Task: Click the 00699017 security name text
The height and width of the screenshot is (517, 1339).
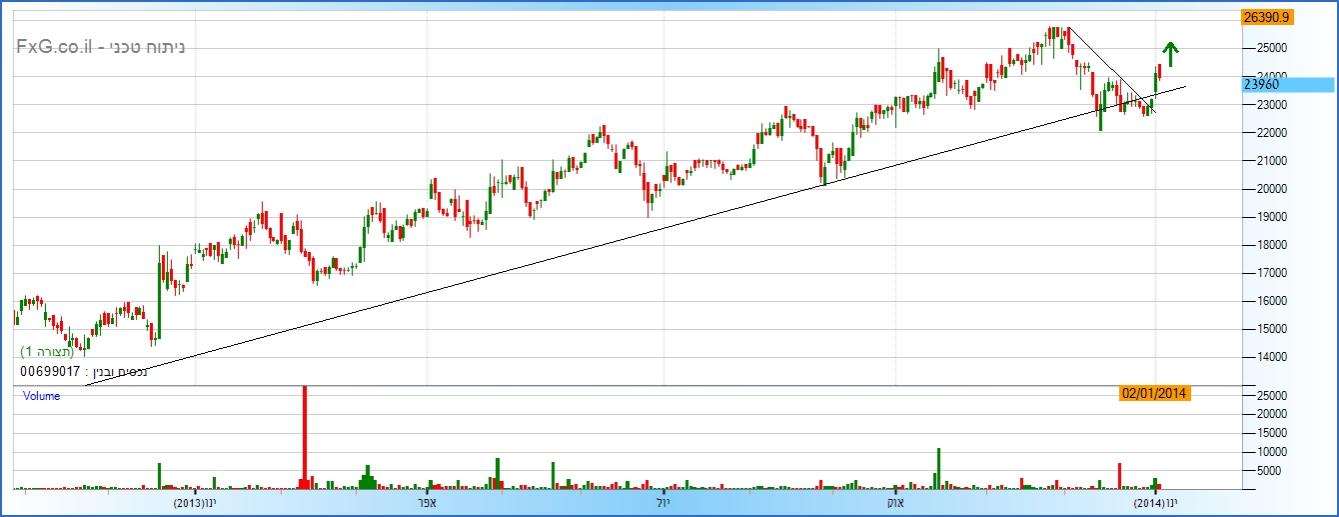Action: click(84, 371)
